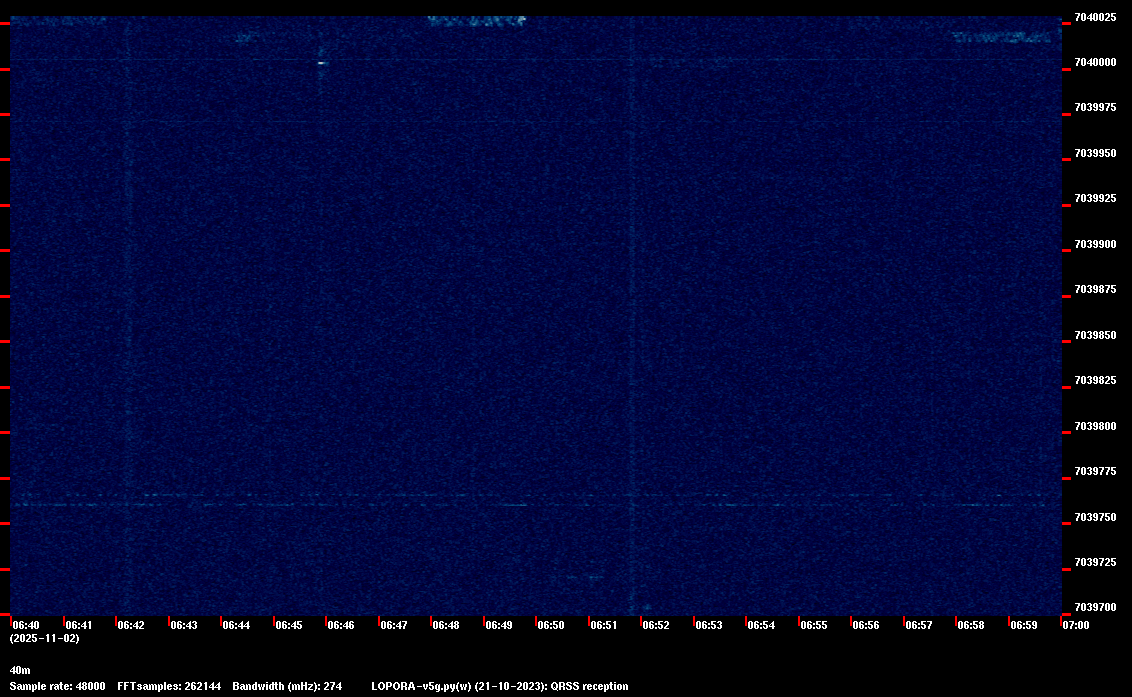Click the 06:46 time axis label
The width and height of the screenshot is (1132, 697).
pyautogui.click(x=341, y=625)
